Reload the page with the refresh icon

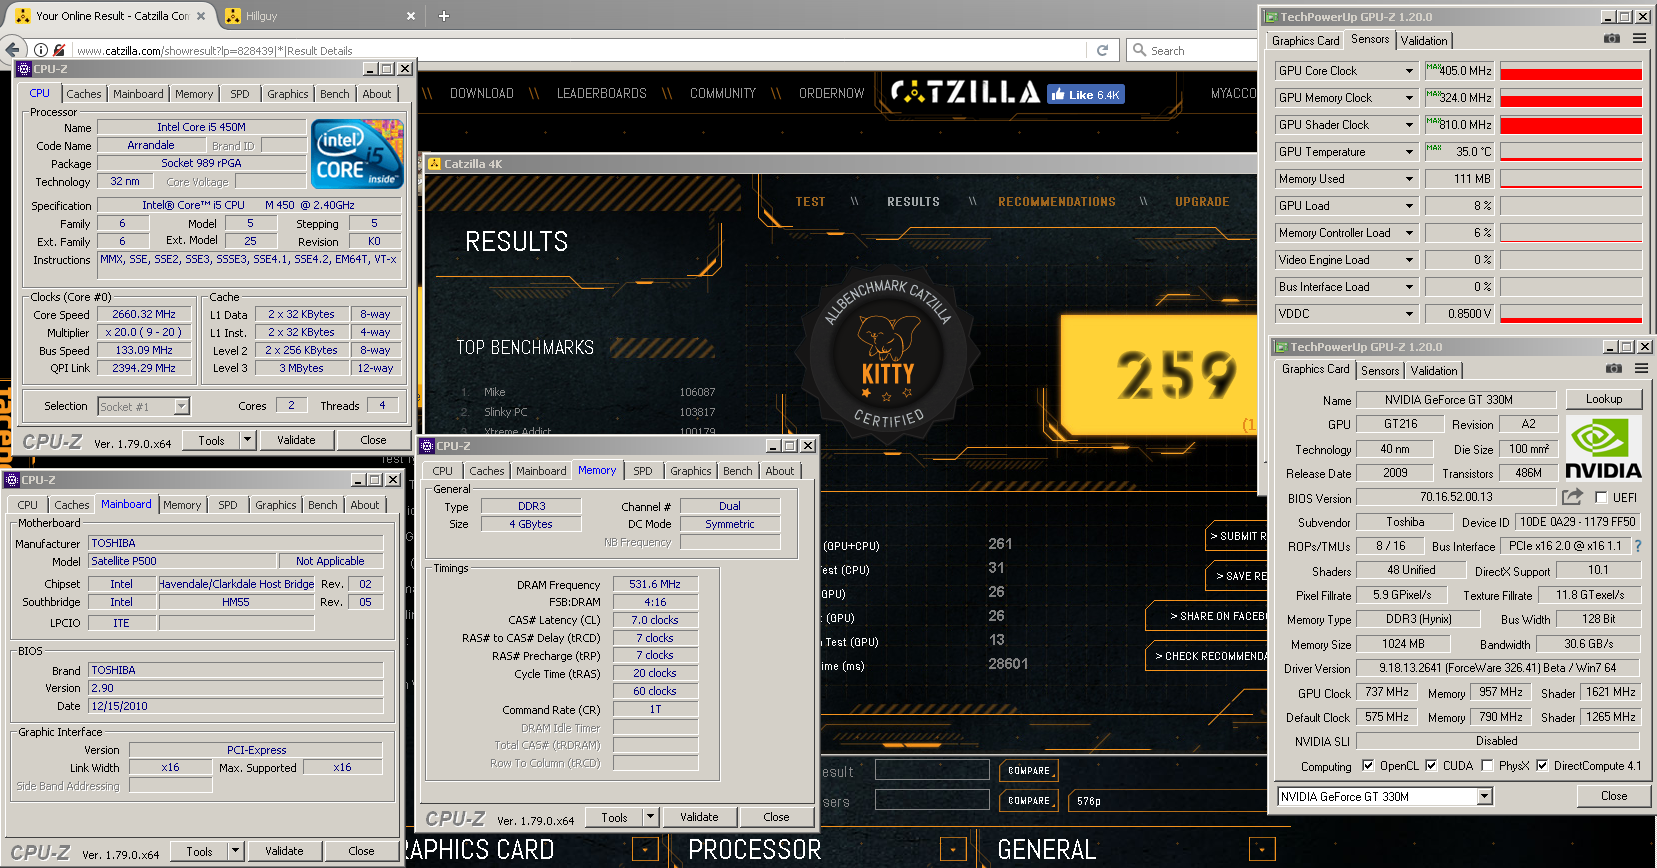[x=1102, y=50]
